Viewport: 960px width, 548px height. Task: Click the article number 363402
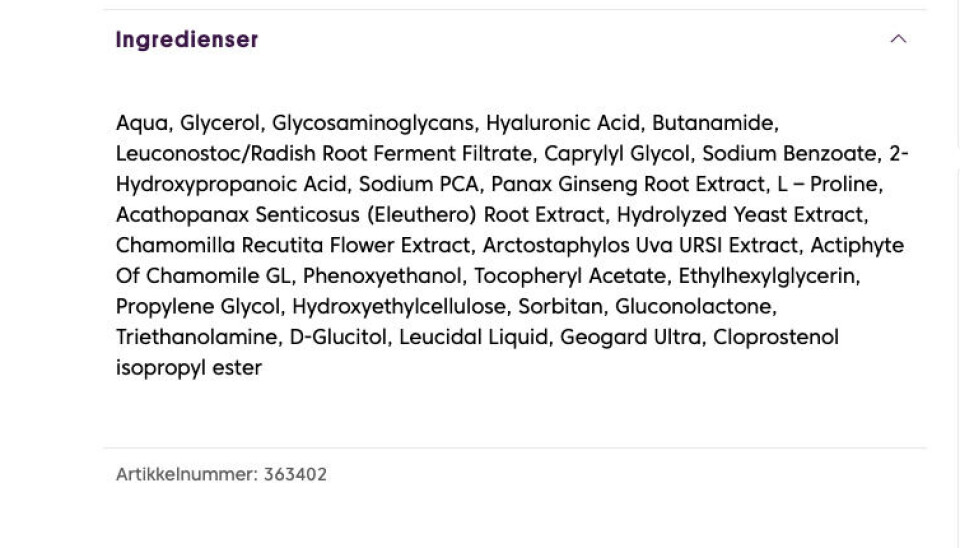295,474
